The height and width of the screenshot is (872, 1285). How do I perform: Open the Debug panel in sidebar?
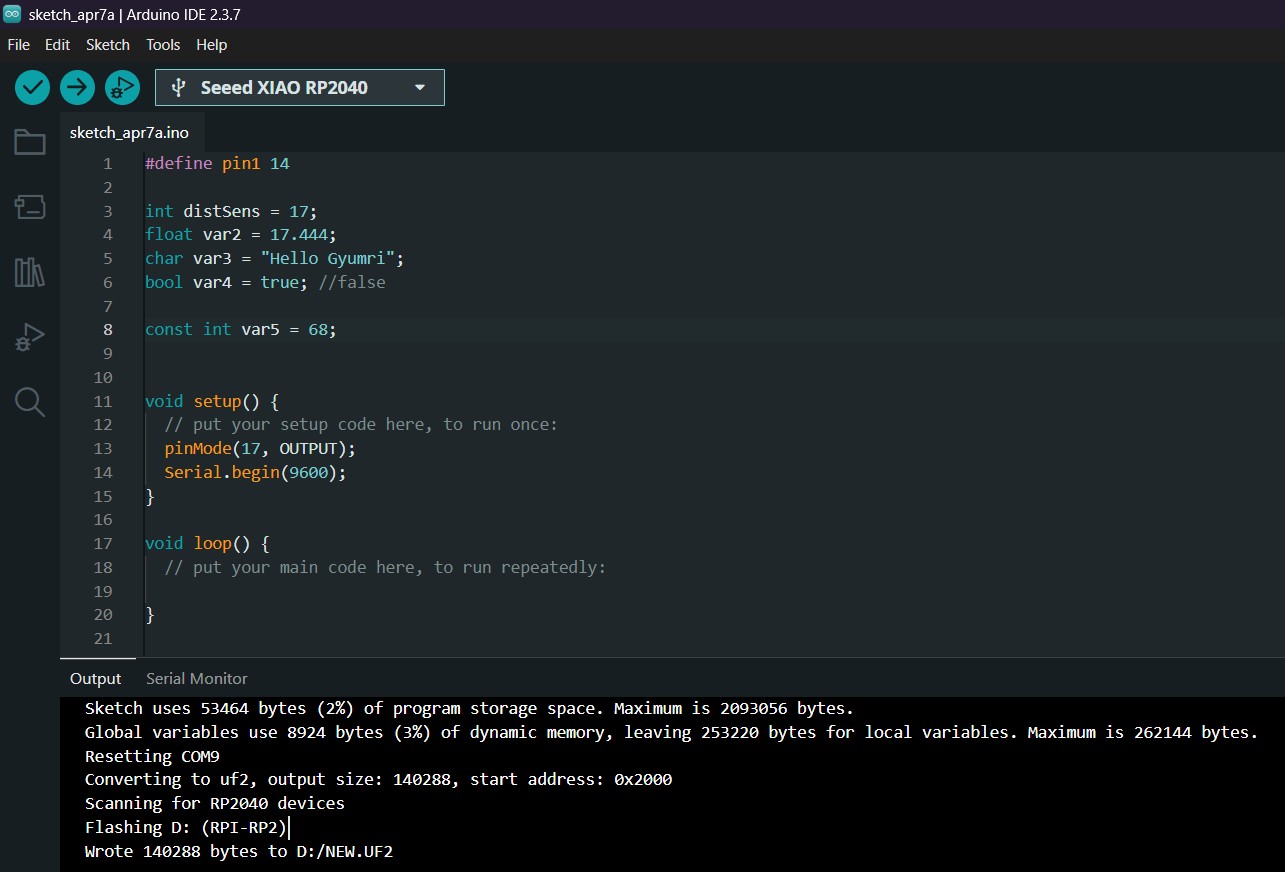(29, 337)
